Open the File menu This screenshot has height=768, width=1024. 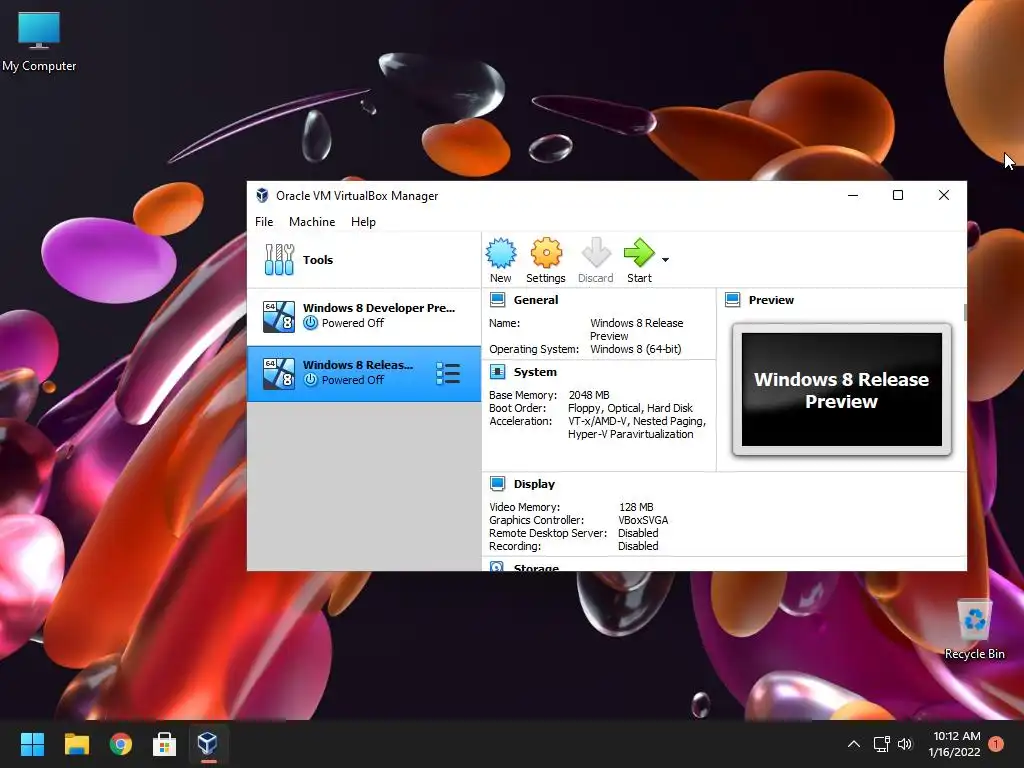click(x=264, y=222)
